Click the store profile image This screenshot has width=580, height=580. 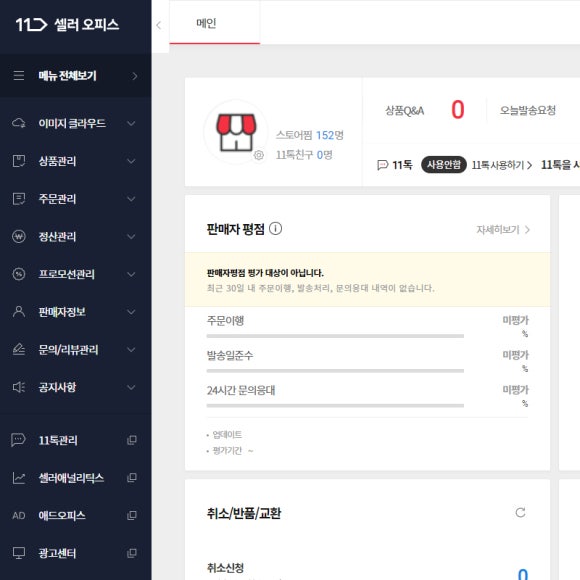point(236,132)
